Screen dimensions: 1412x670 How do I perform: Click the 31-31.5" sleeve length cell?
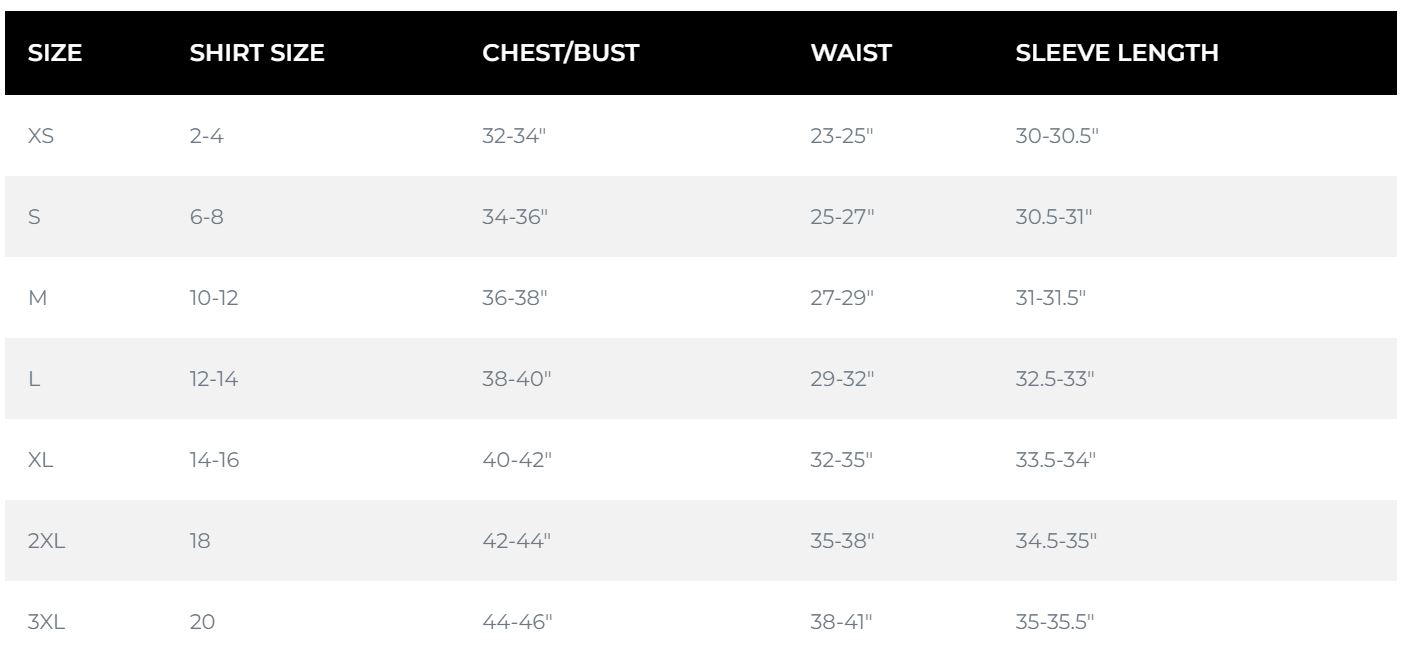click(1052, 299)
